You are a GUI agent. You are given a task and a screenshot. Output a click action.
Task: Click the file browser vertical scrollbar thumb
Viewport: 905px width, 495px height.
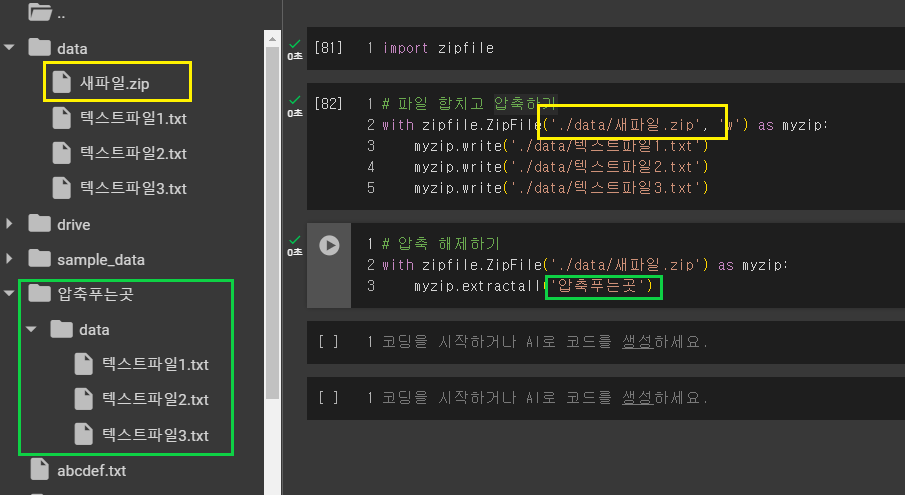coord(272,223)
